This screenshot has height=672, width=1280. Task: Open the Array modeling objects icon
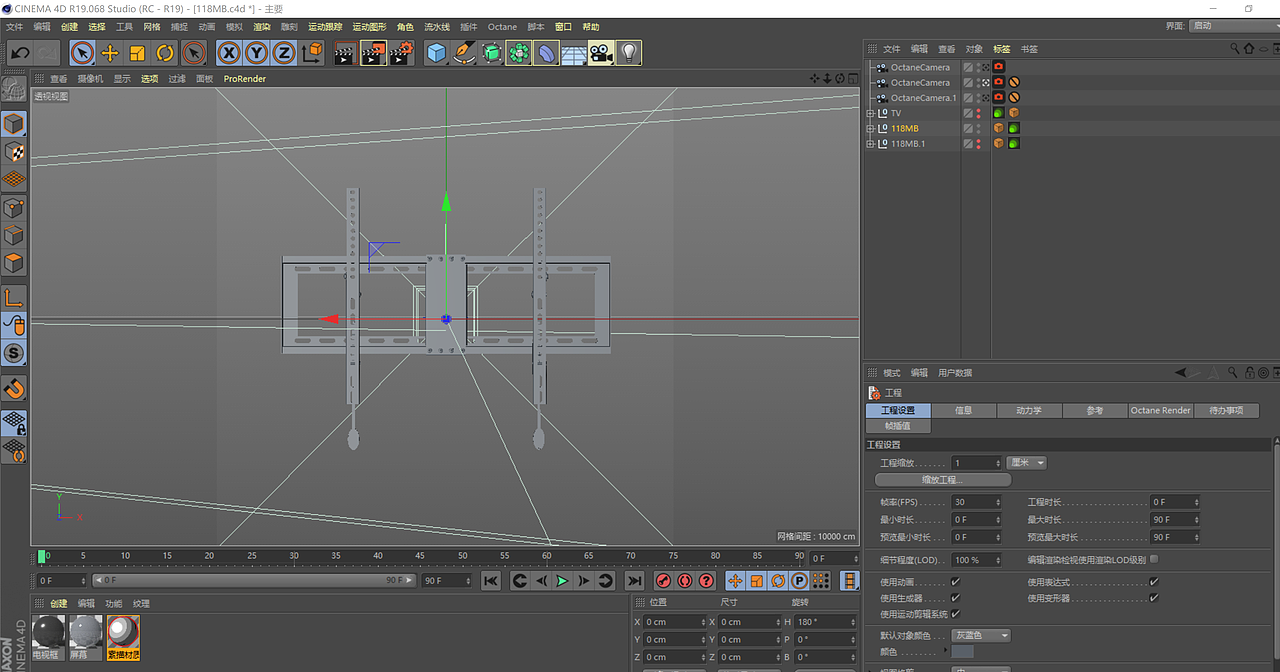pos(518,53)
